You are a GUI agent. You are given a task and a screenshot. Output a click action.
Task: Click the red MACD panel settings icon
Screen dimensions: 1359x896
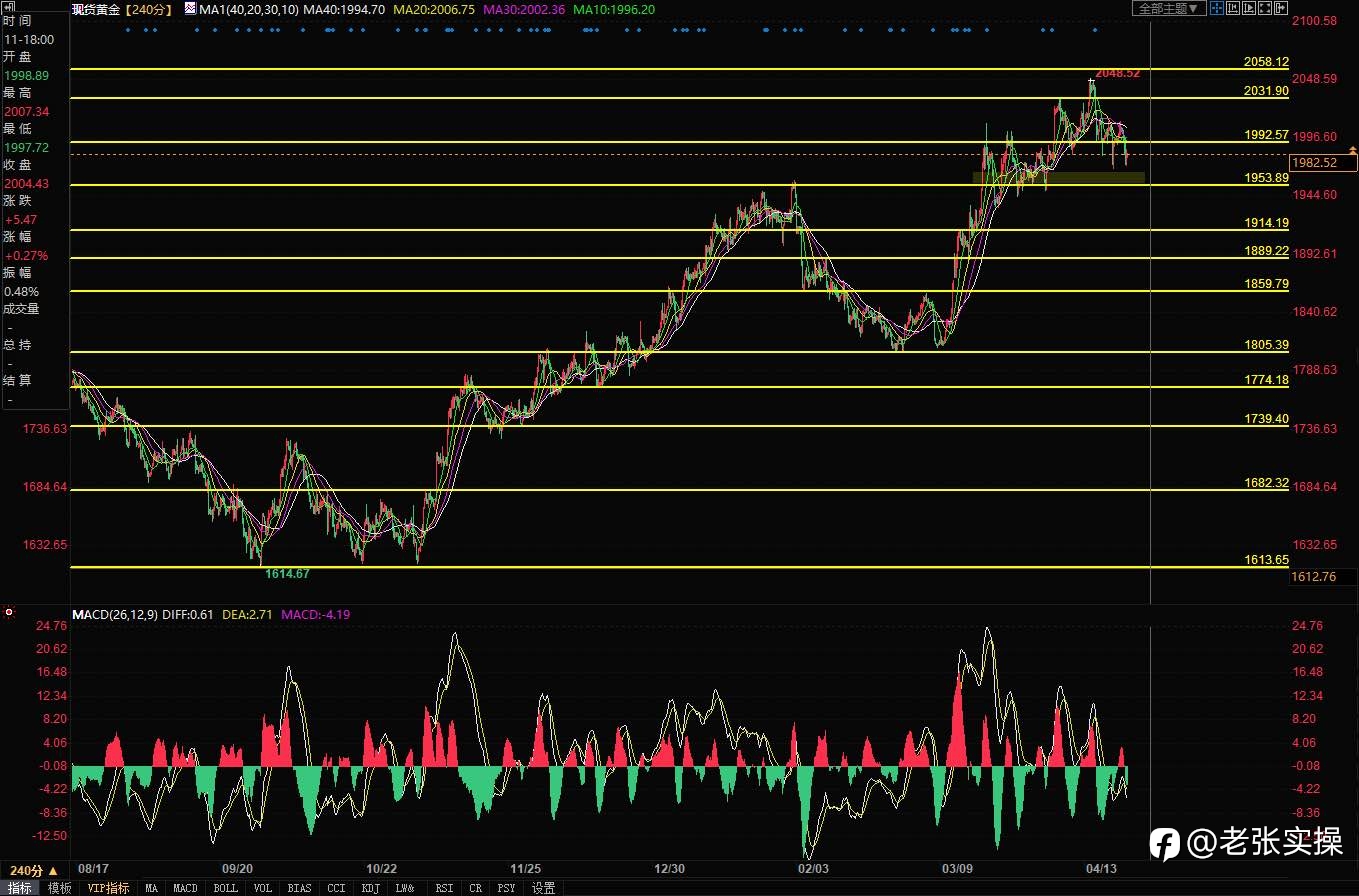coord(8,612)
